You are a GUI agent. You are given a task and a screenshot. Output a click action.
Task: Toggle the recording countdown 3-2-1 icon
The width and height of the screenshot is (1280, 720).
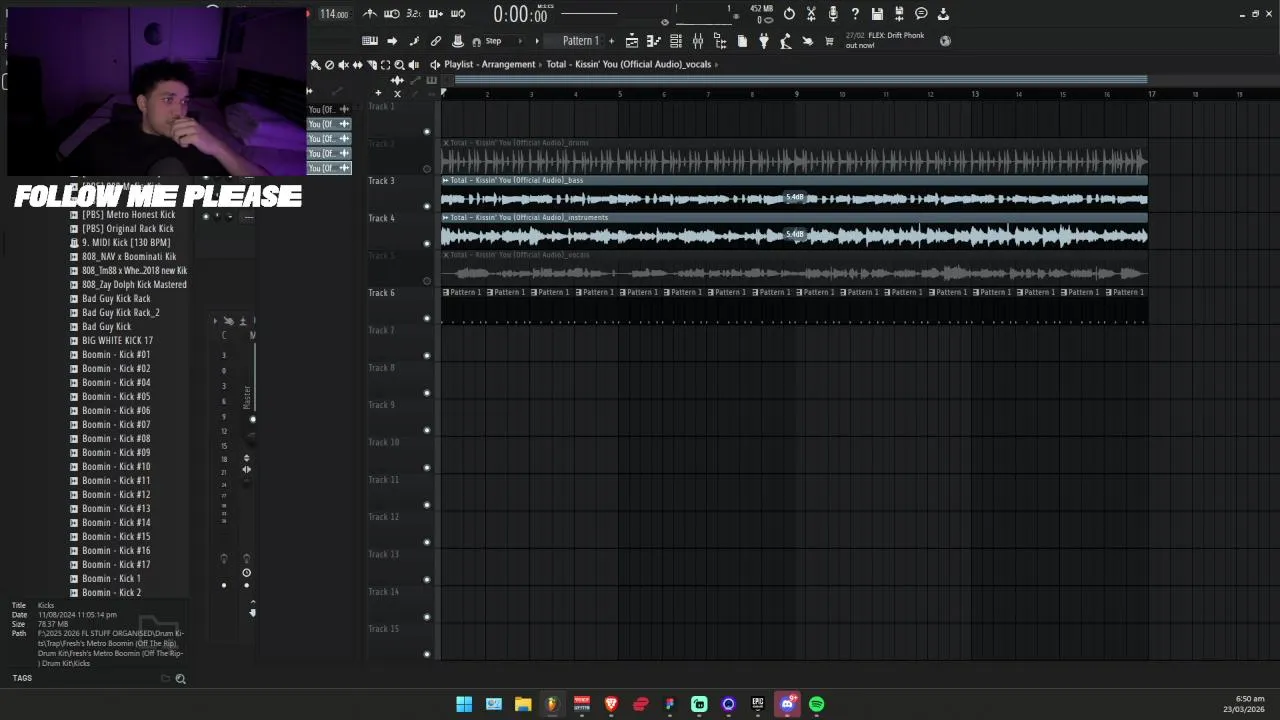(413, 14)
